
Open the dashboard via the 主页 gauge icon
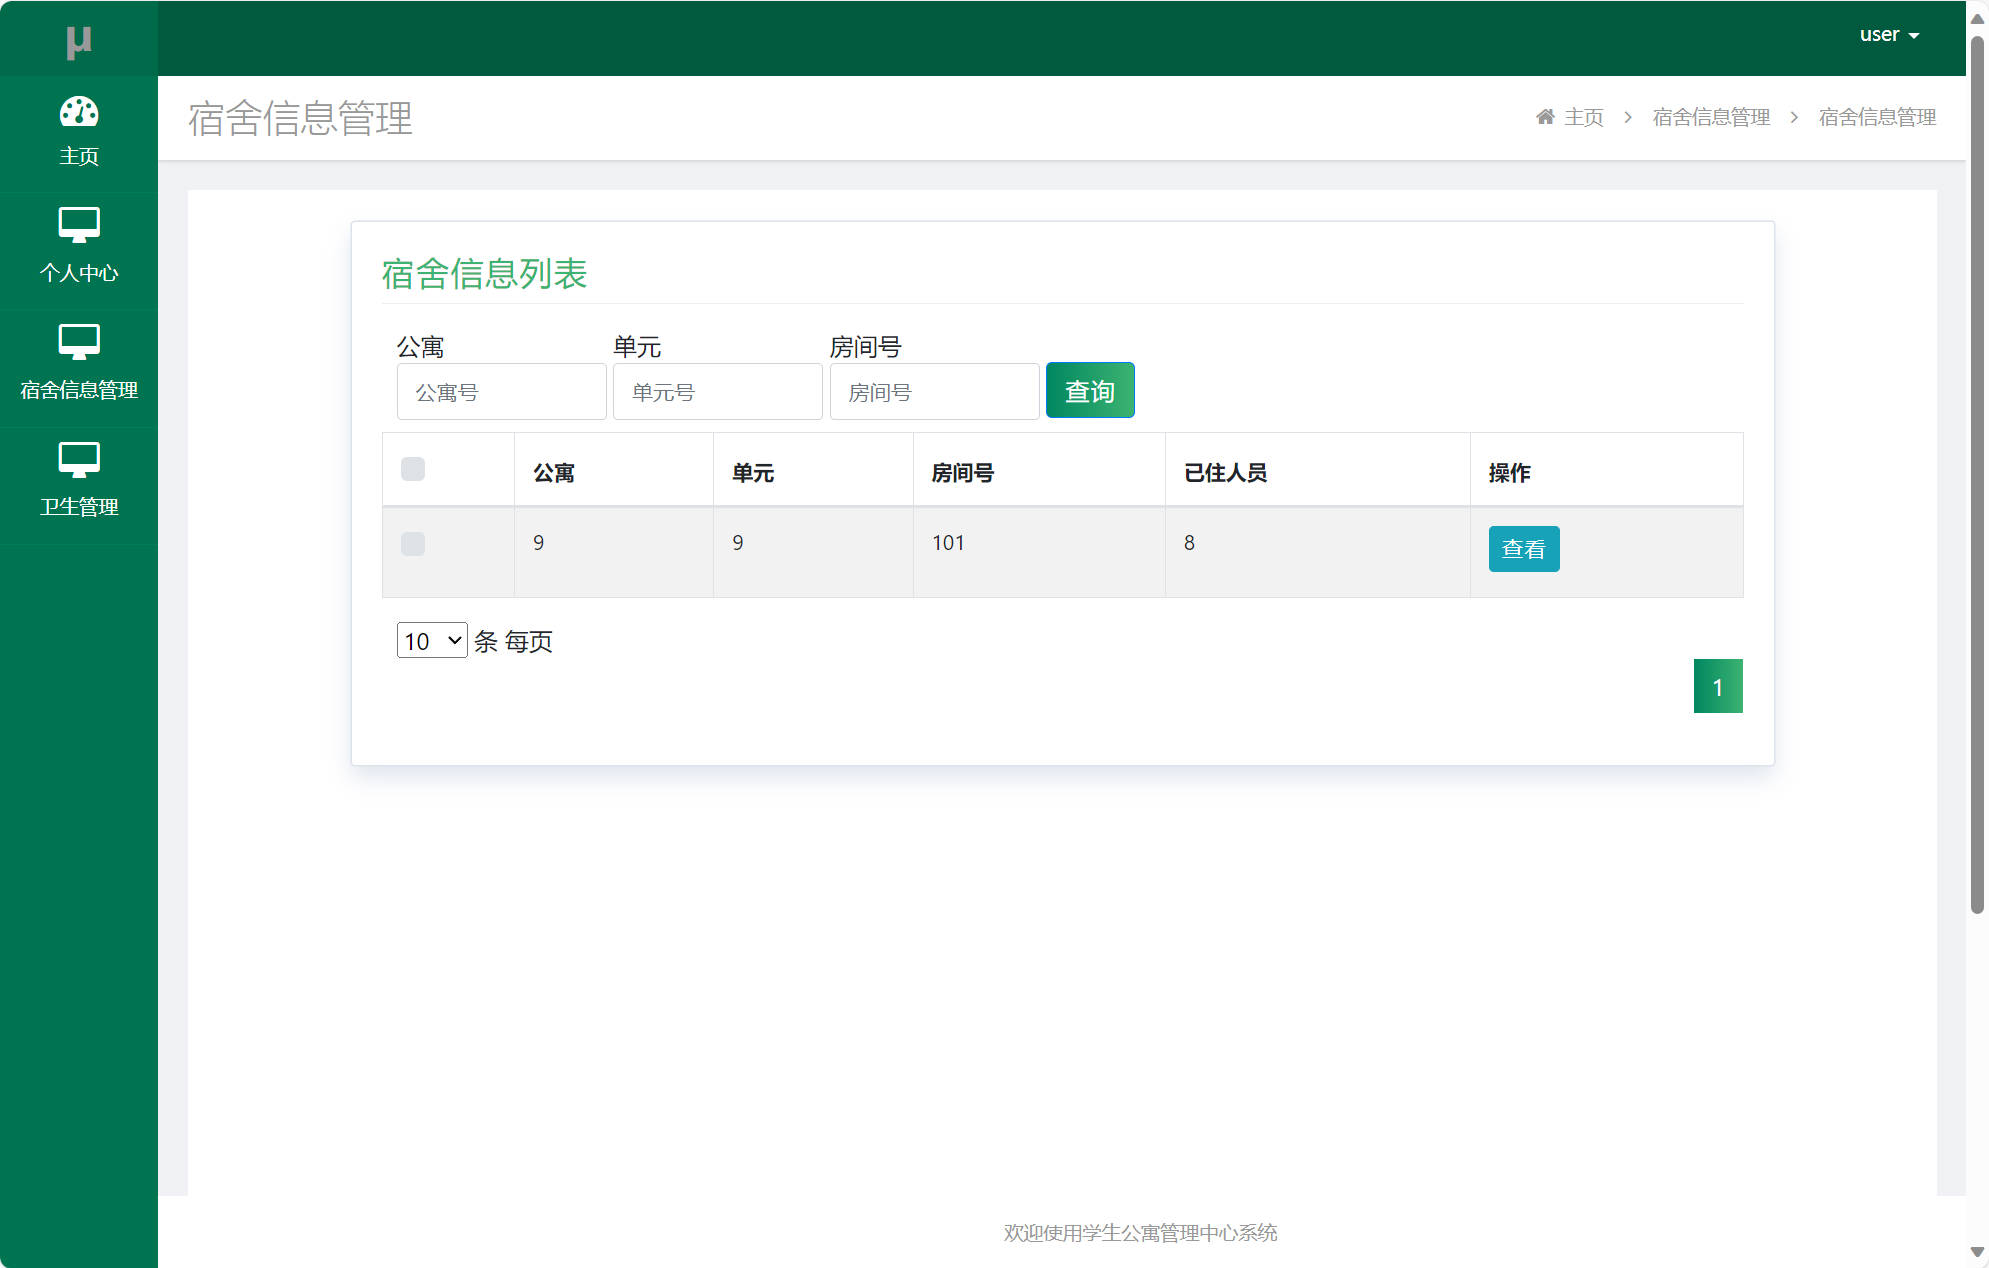point(79,113)
